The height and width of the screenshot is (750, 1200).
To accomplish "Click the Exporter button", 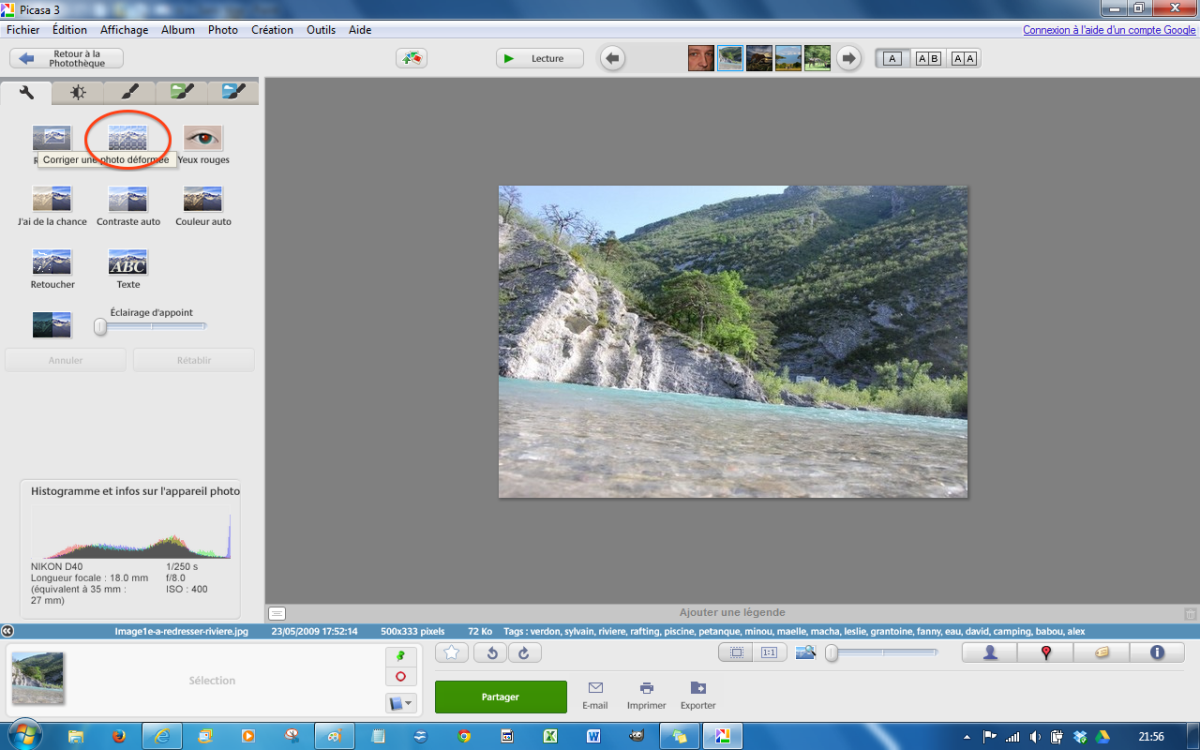I will click(x=698, y=696).
